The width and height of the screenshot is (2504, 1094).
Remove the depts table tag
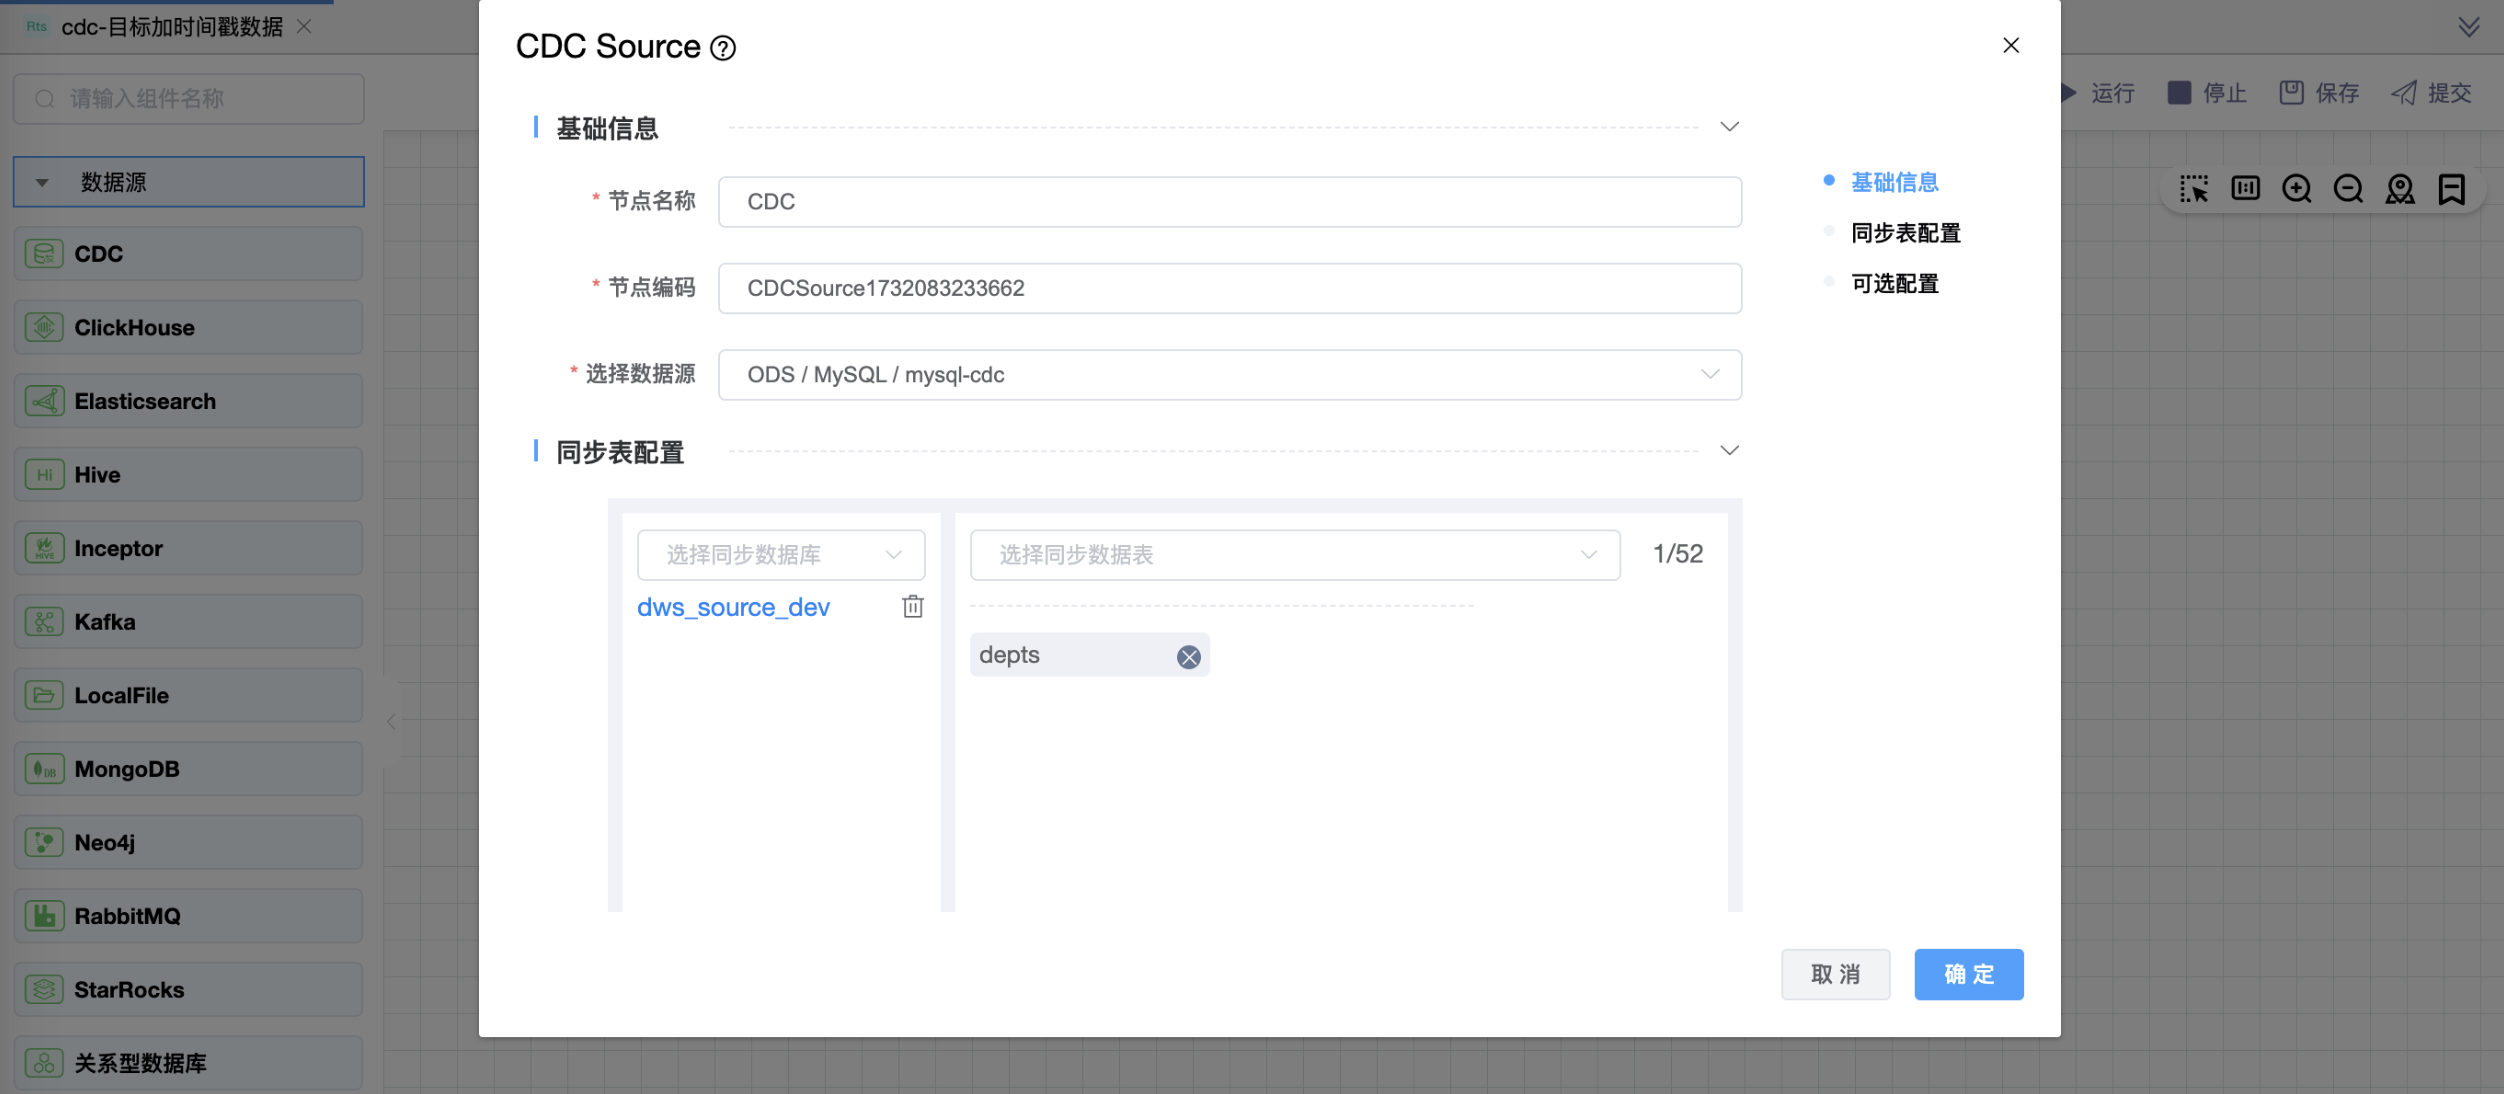(1188, 657)
